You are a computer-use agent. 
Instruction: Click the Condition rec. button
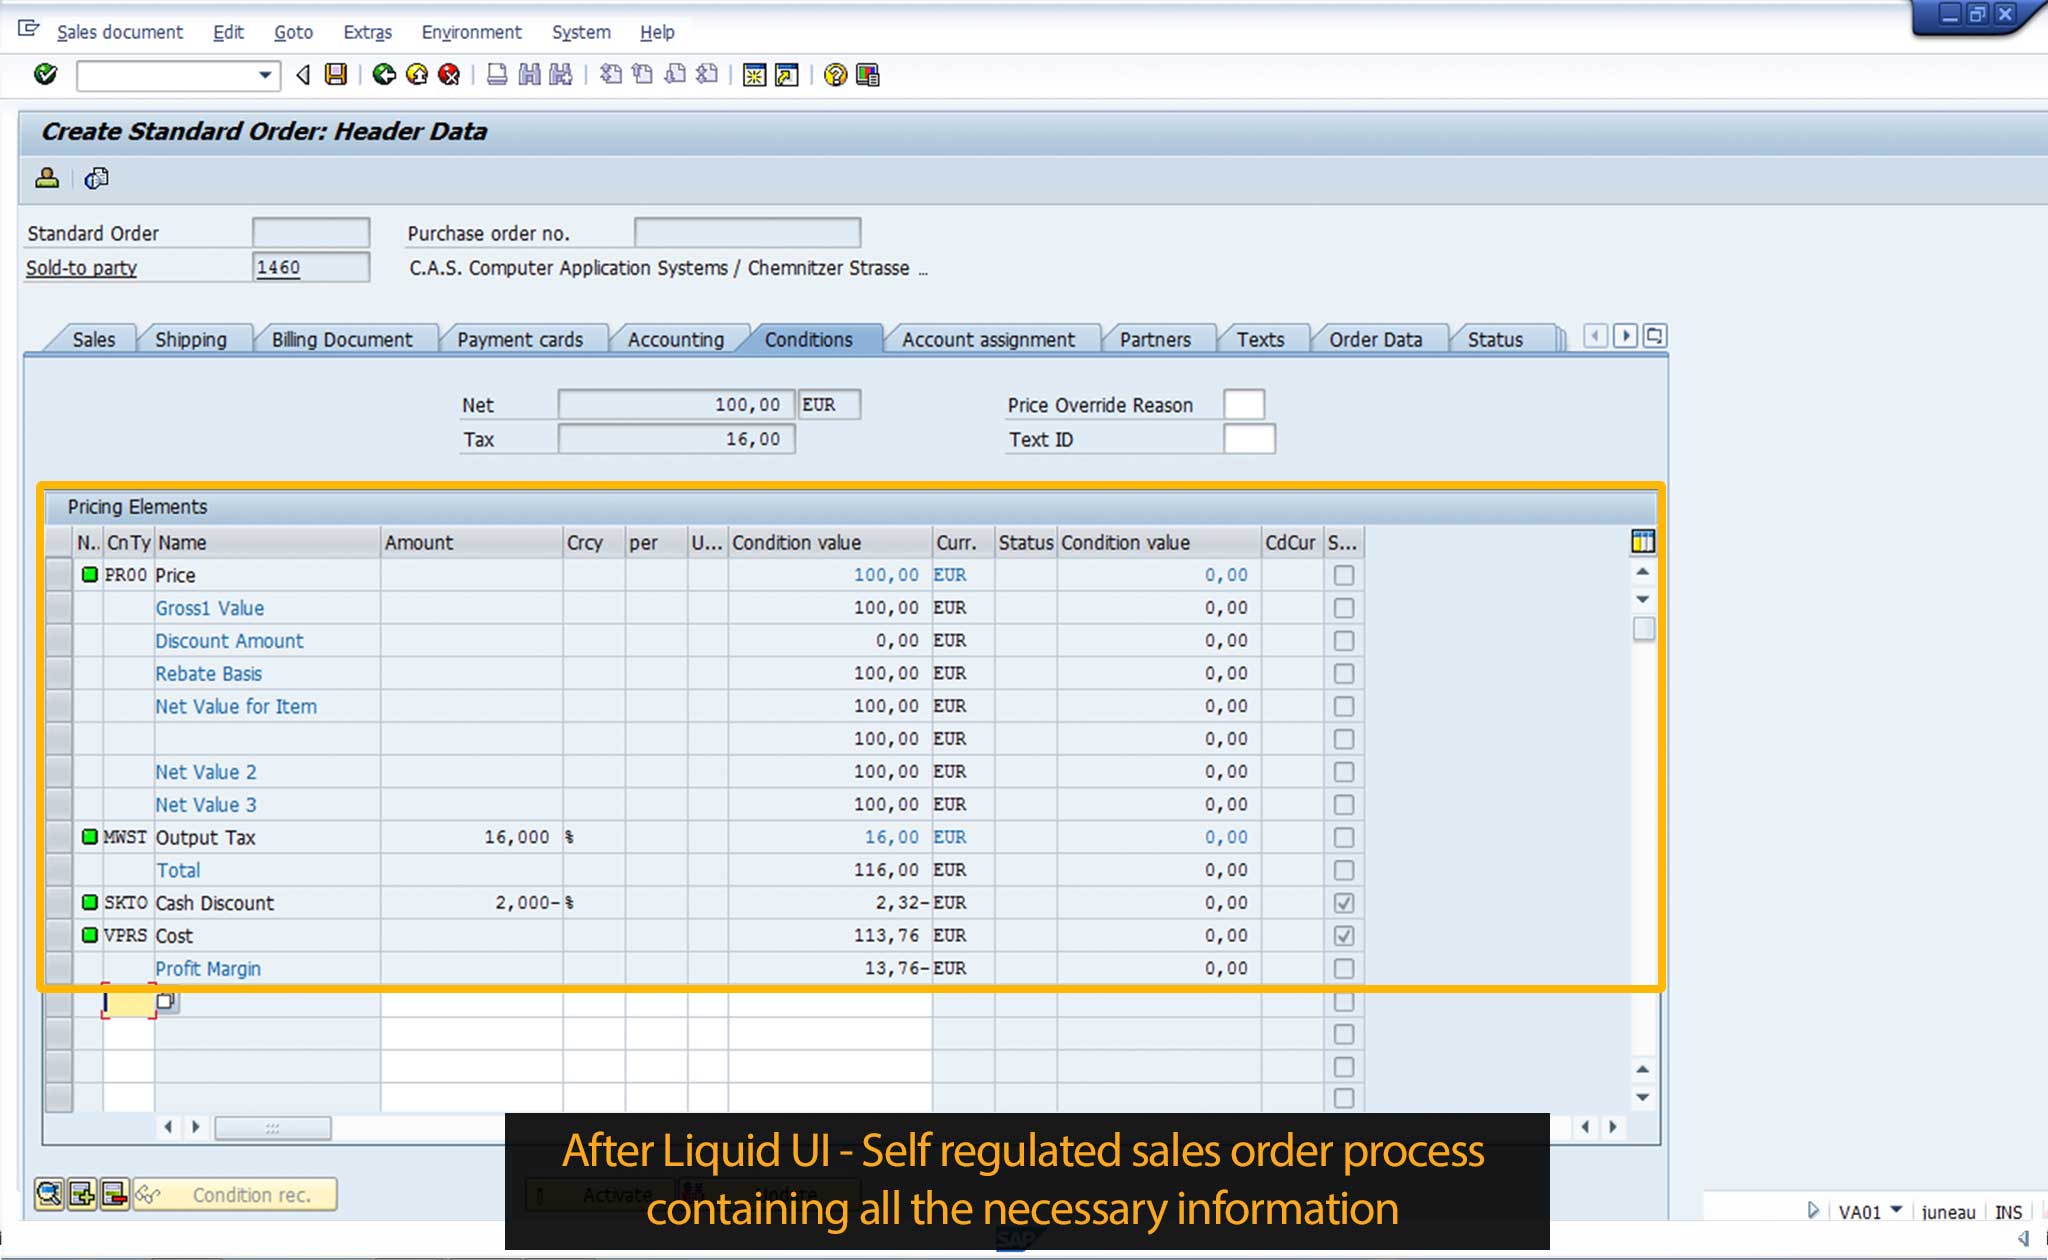click(x=236, y=1195)
